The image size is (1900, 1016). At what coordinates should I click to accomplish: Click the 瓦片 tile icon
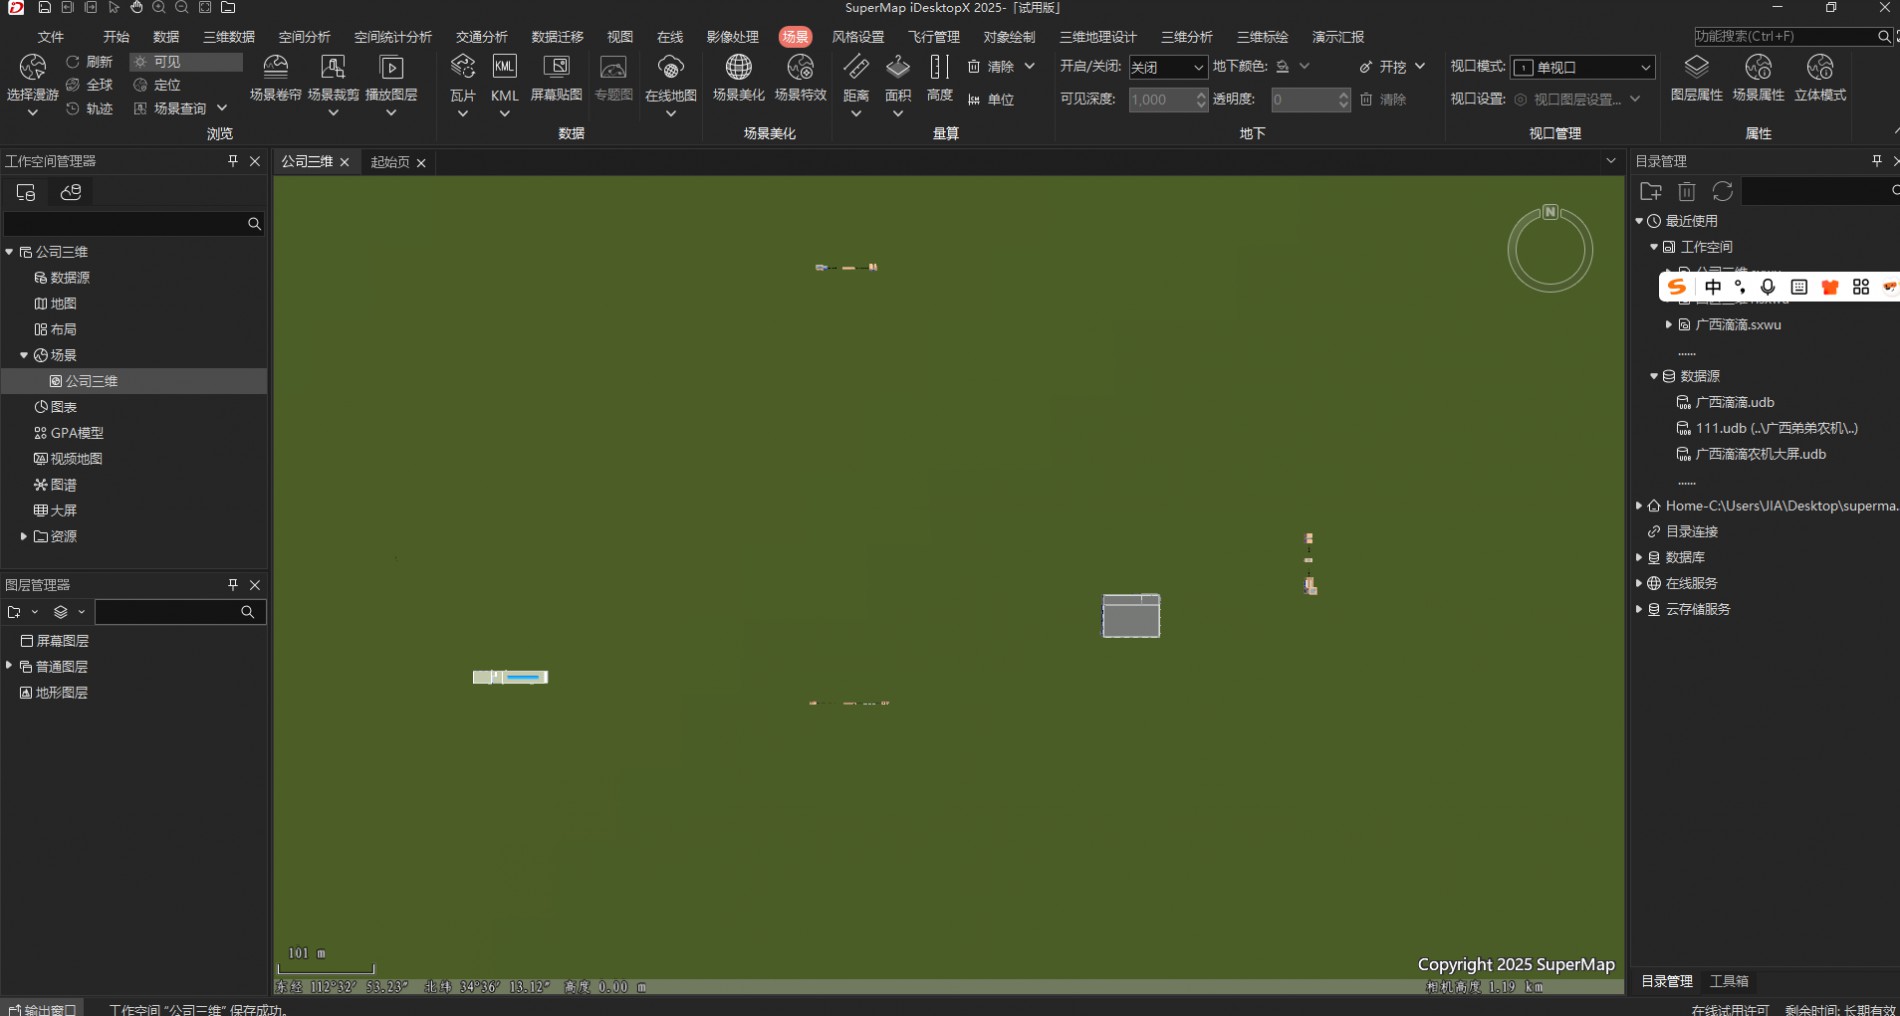(x=462, y=67)
